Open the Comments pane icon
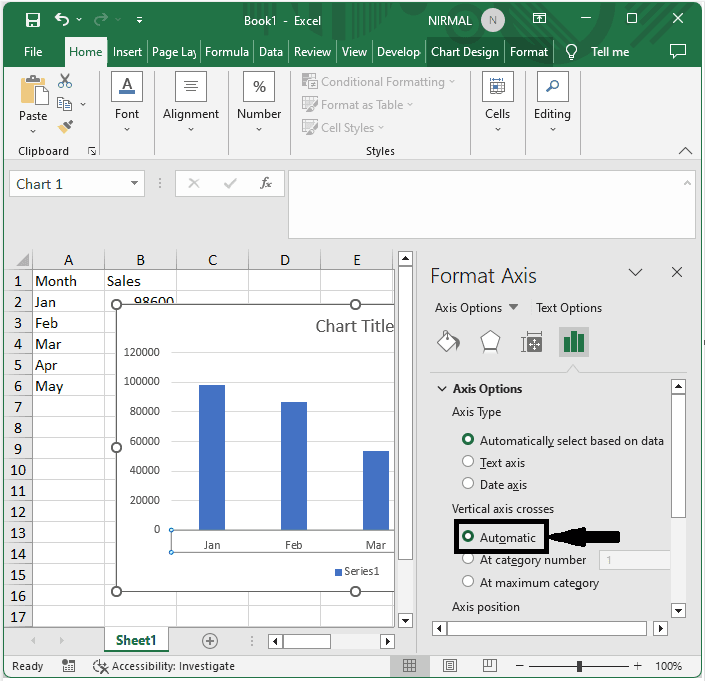The image size is (705, 681). (678, 51)
